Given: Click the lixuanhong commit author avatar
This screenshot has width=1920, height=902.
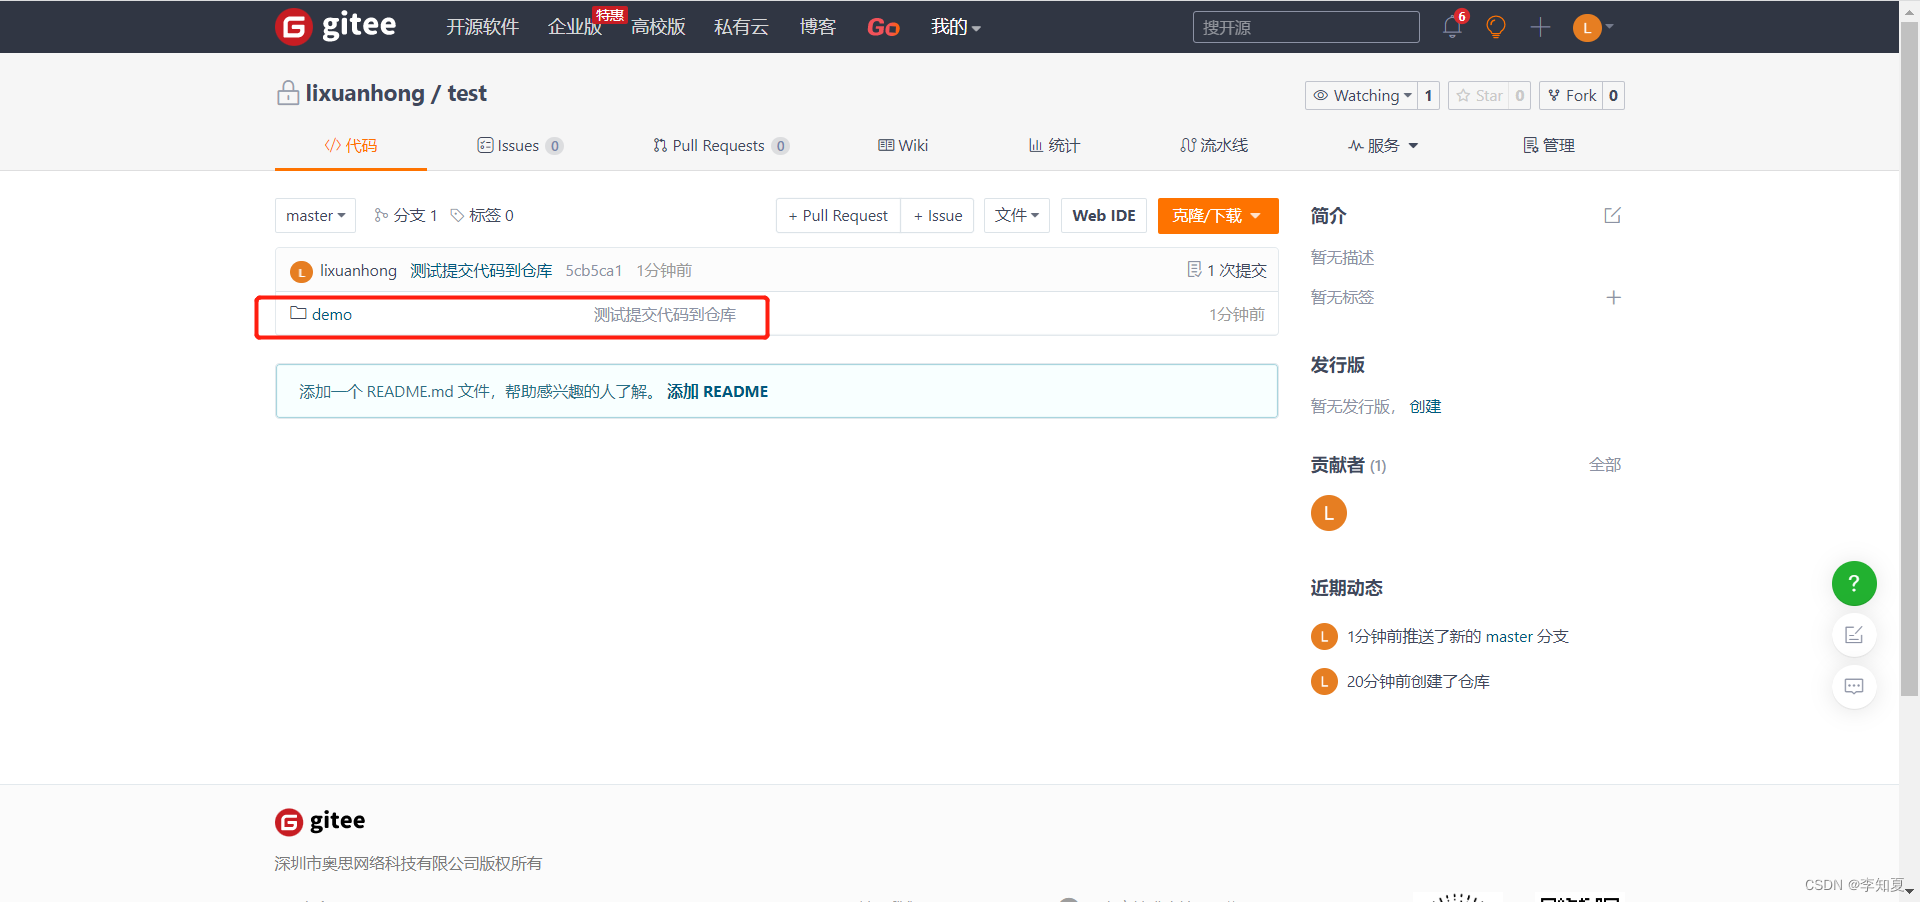Looking at the screenshot, I should (x=301, y=271).
